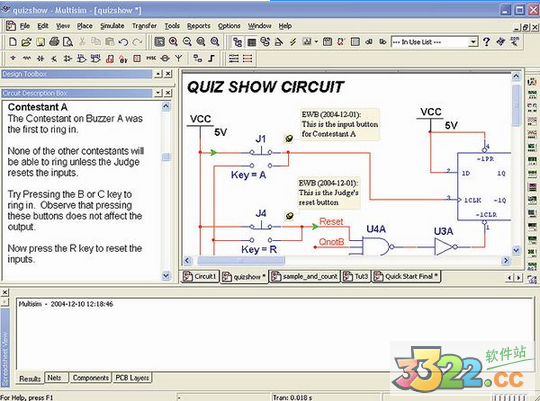Switch to the sample_and_count tab

(x=305, y=276)
